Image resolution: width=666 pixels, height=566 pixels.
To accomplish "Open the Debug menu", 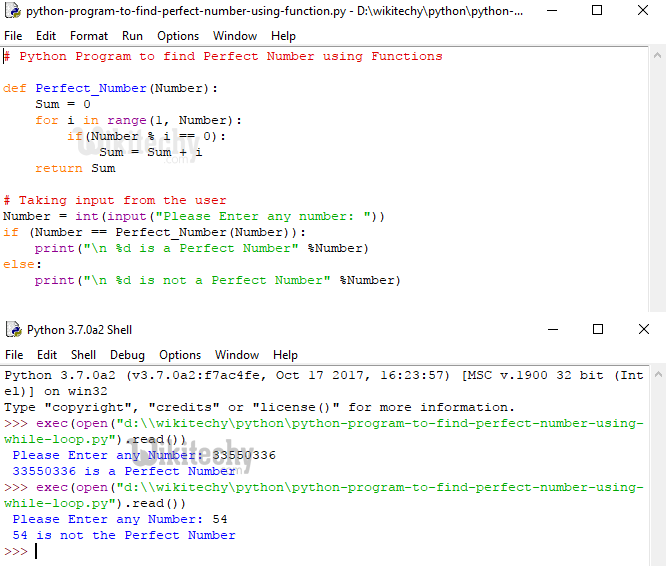I will (127, 355).
